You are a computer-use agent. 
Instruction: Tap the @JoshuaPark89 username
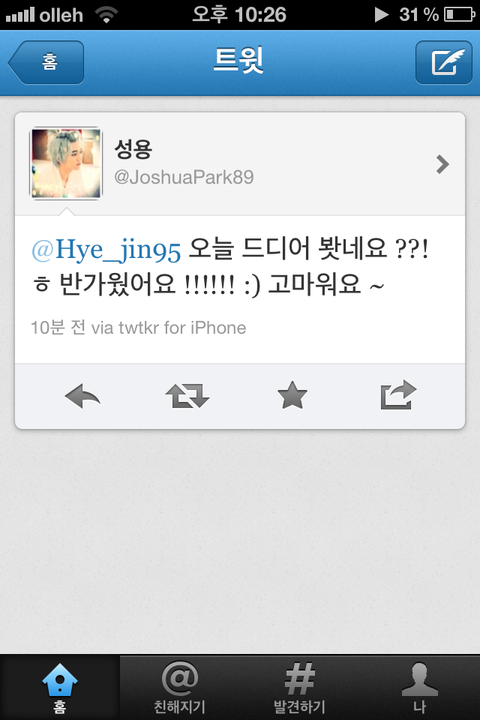pyautogui.click(x=184, y=177)
